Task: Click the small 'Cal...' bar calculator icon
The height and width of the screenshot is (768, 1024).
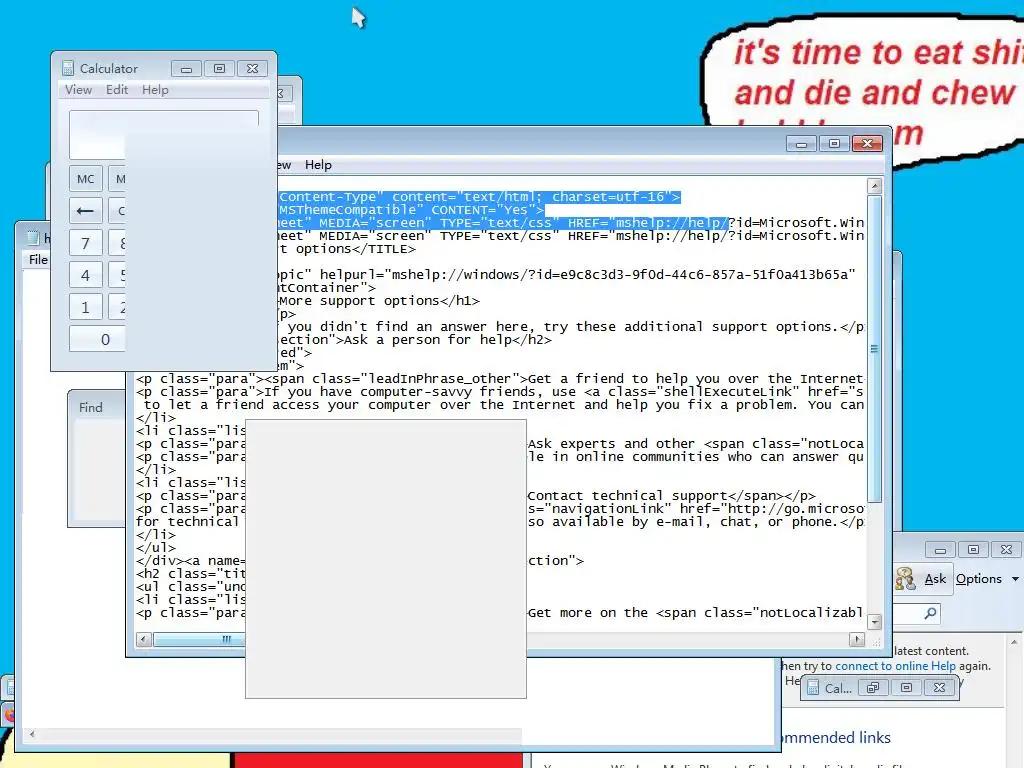Action: tap(813, 688)
